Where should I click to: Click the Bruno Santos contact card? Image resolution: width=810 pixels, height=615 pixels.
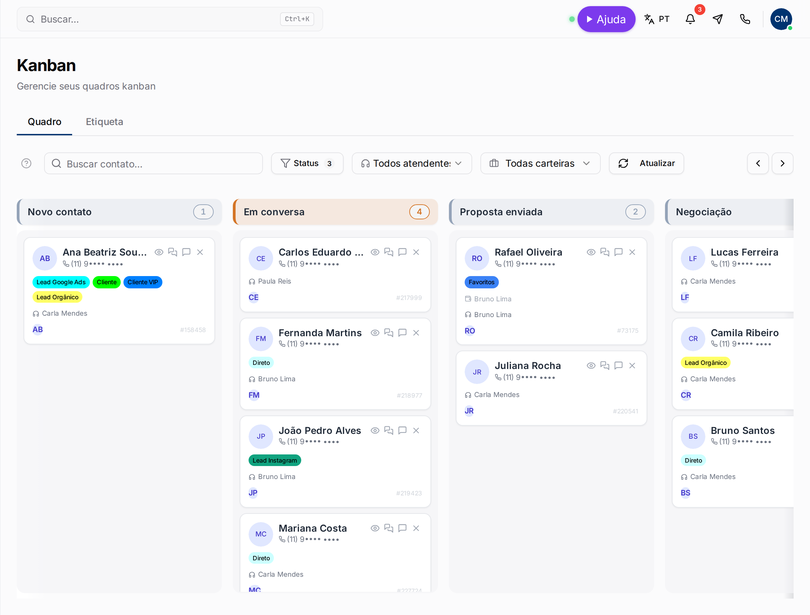pyautogui.click(x=733, y=462)
